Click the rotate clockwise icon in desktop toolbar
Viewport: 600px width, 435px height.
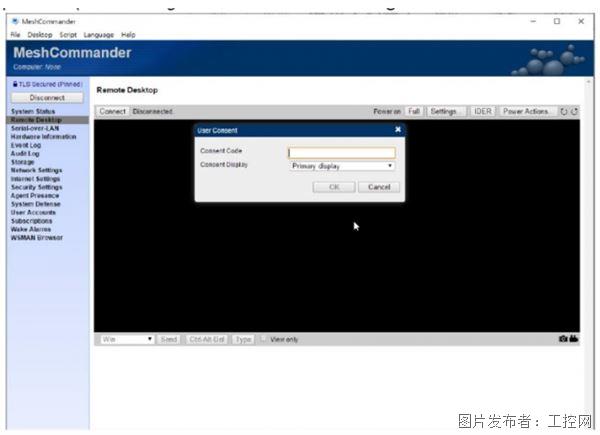coord(574,111)
